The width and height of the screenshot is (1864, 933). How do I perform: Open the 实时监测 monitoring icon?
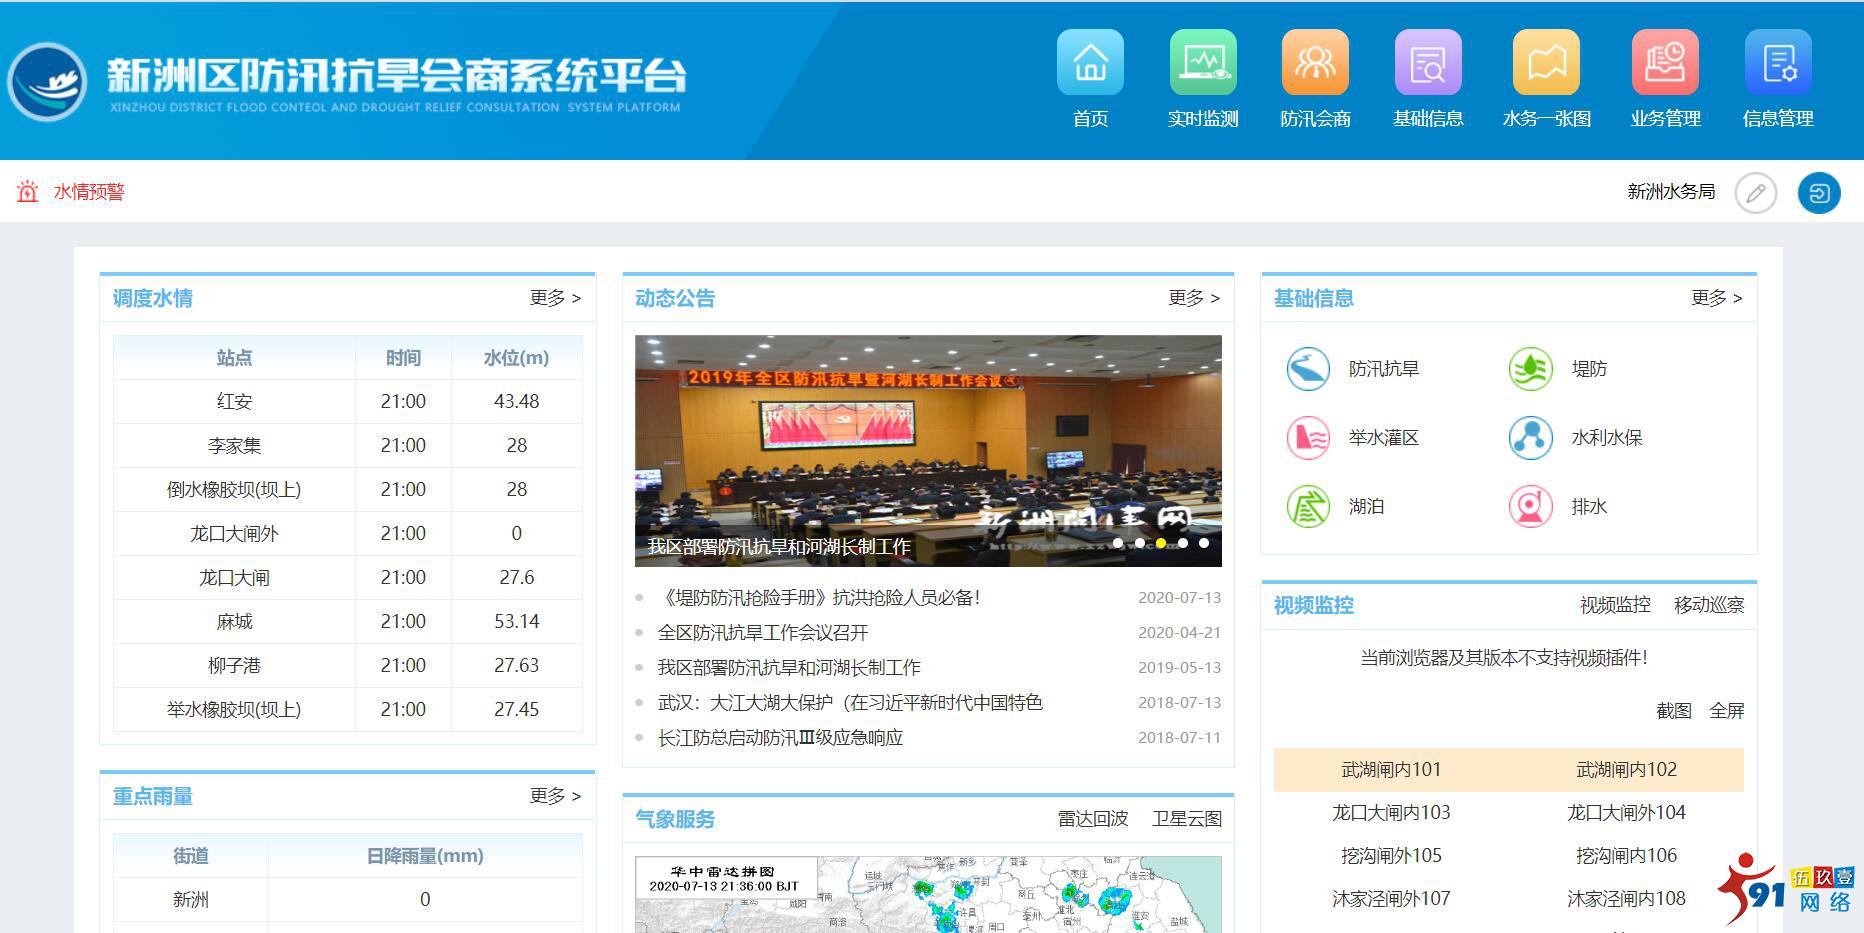(1203, 64)
